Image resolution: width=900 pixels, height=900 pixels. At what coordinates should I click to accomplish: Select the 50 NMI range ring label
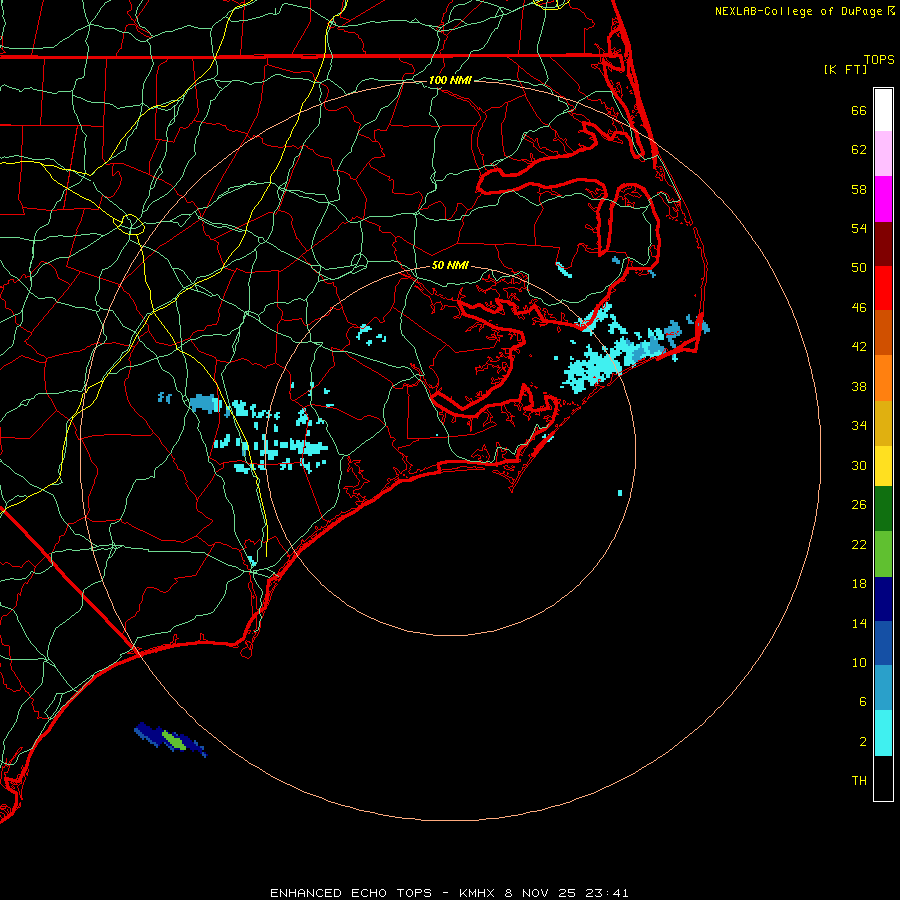point(450,265)
